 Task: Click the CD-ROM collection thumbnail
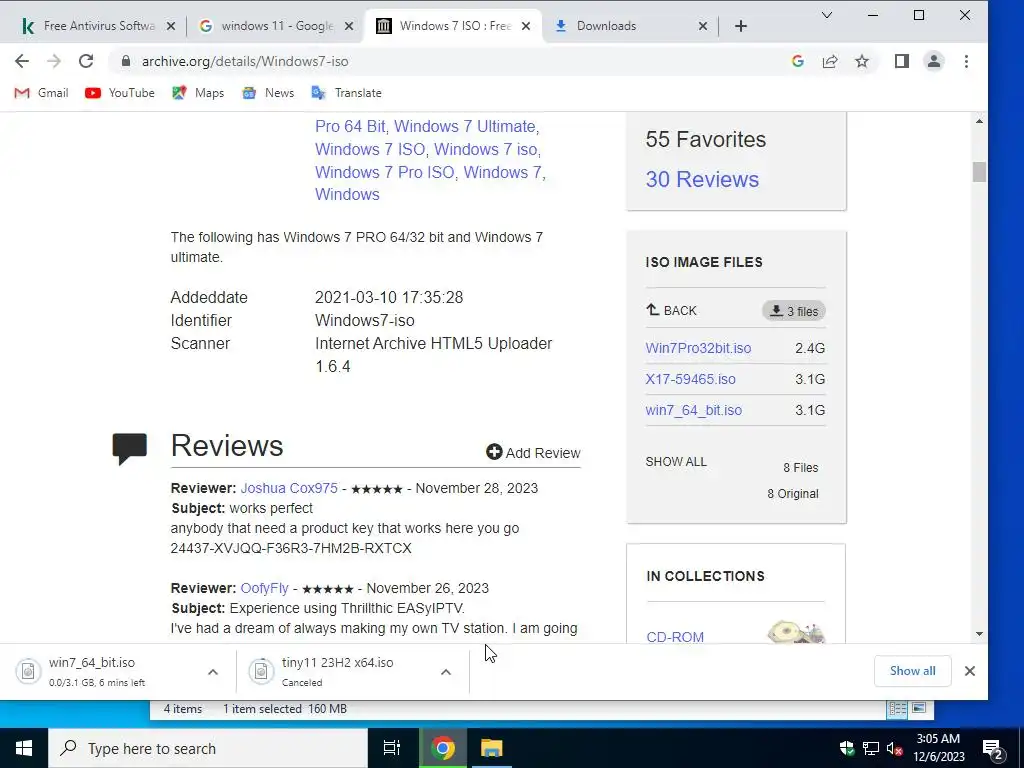[796, 632]
